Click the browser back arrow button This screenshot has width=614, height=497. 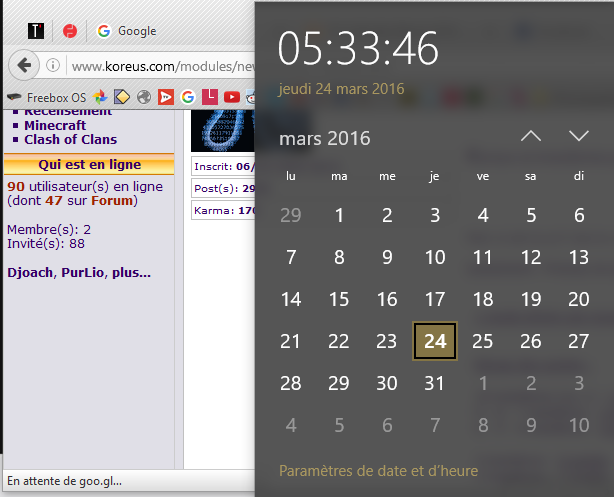pos(24,66)
